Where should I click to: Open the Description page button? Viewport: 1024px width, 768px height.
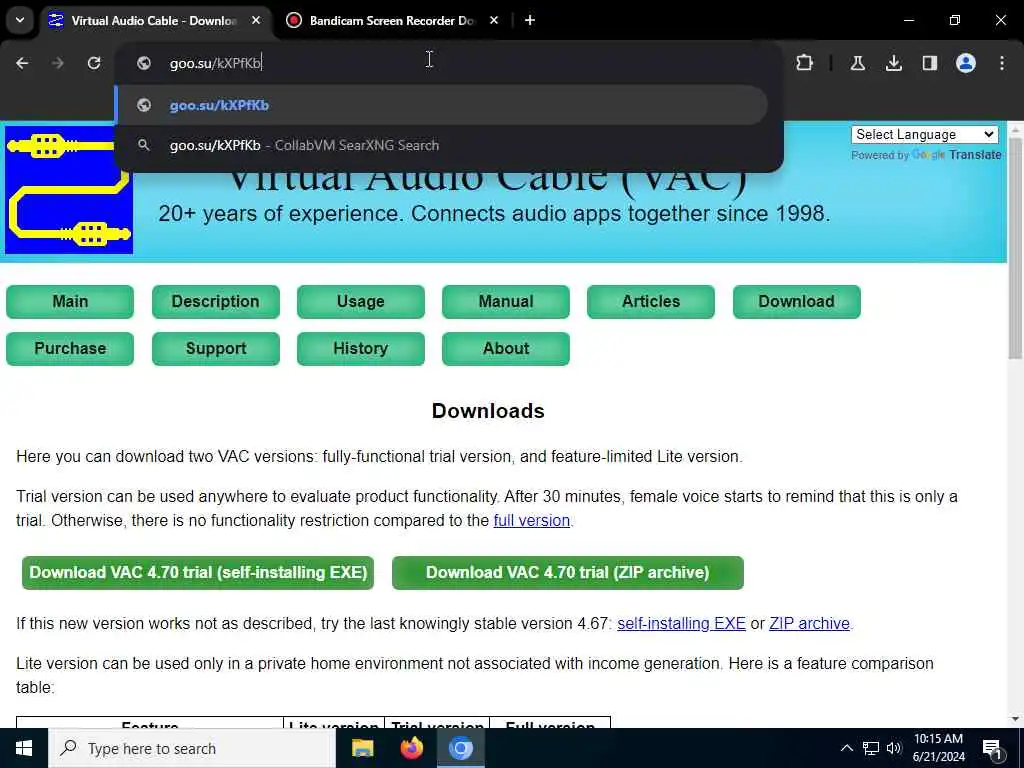coord(216,302)
